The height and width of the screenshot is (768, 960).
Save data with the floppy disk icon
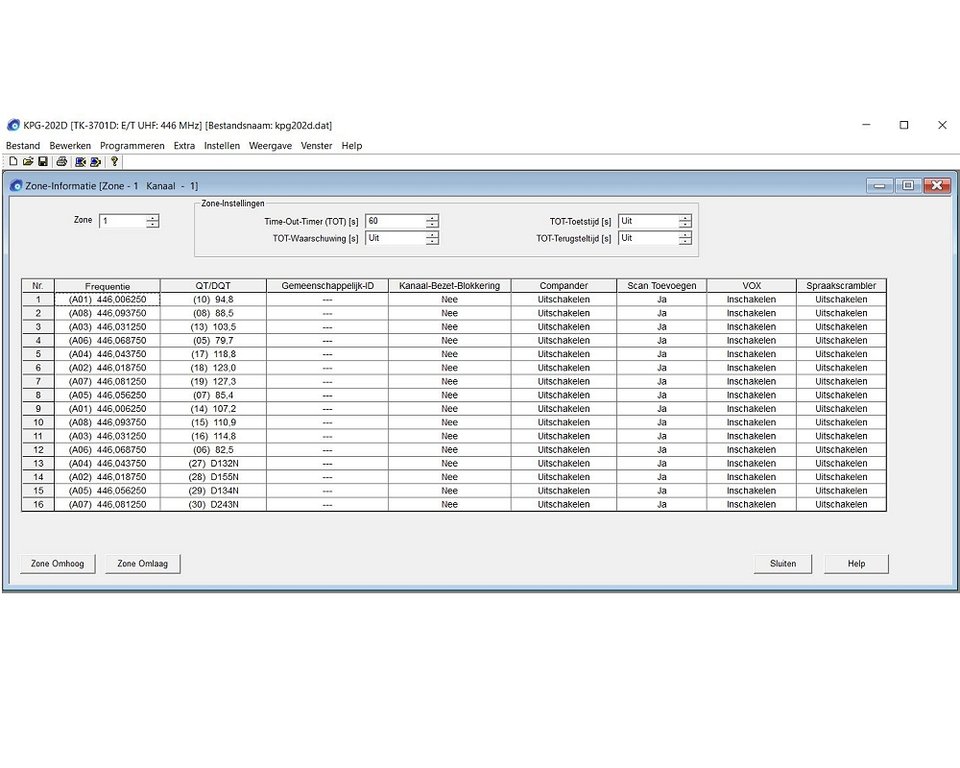click(x=43, y=161)
